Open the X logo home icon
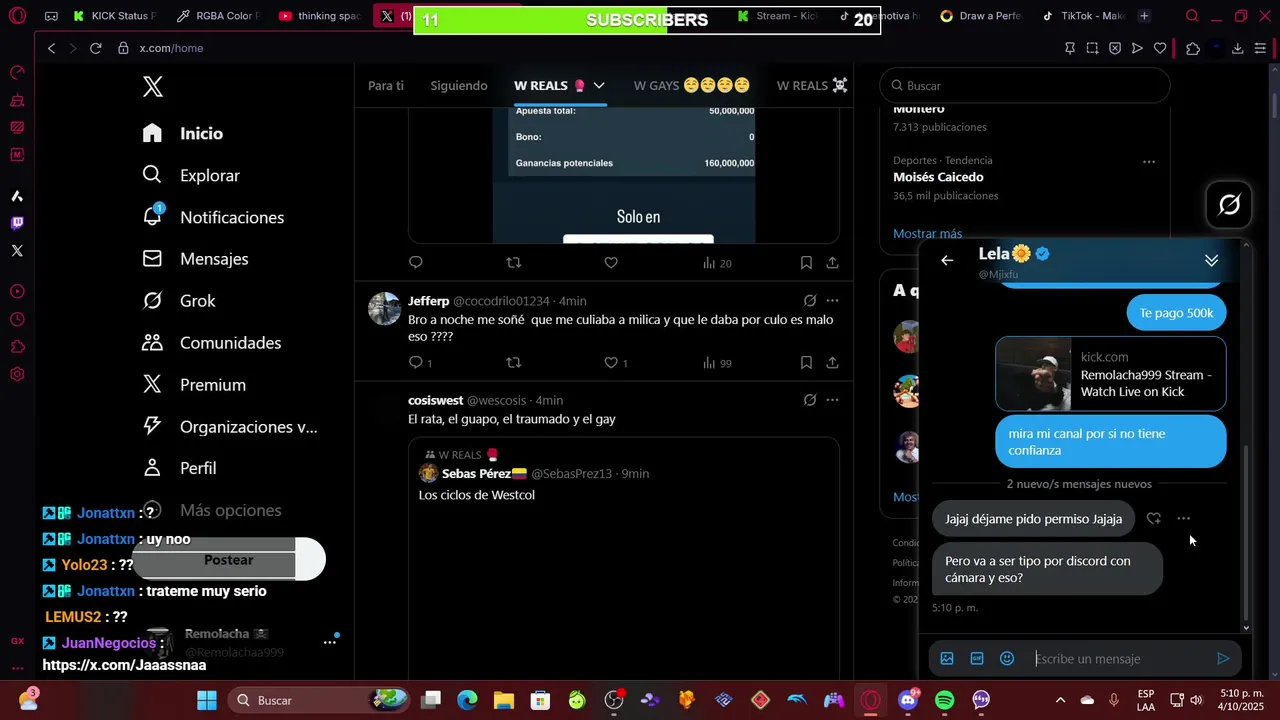This screenshot has height=720, width=1280. (153, 87)
